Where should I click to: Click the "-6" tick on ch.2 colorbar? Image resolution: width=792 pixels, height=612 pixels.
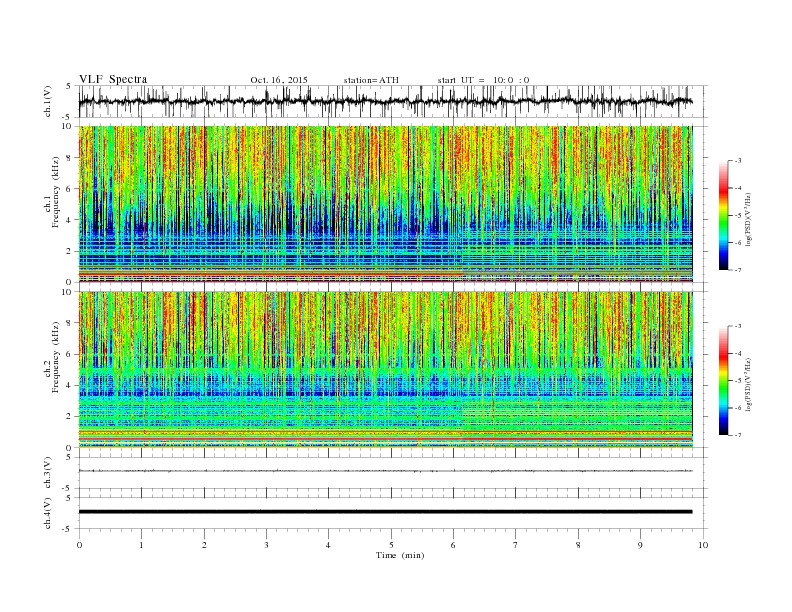click(x=737, y=408)
